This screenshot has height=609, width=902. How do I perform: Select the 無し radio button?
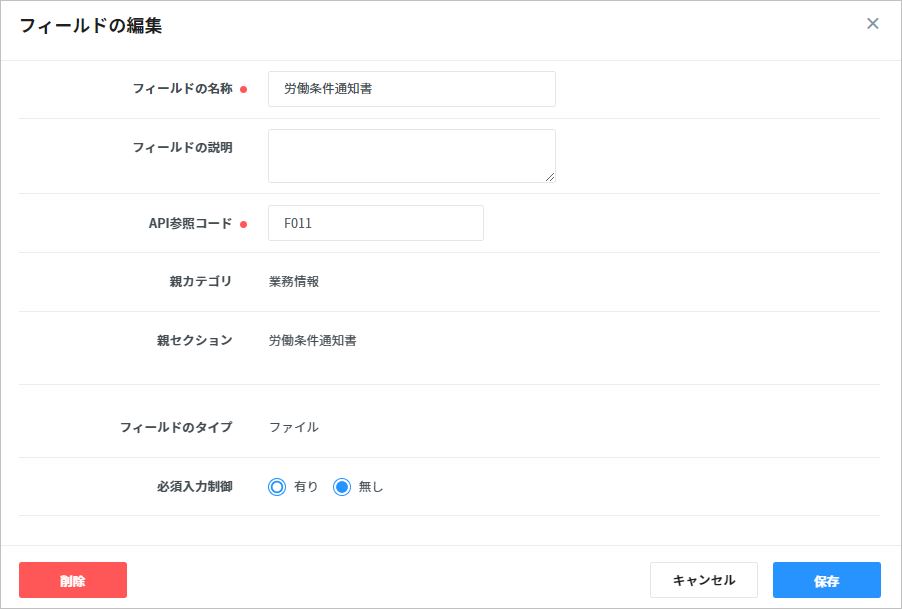[342, 487]
